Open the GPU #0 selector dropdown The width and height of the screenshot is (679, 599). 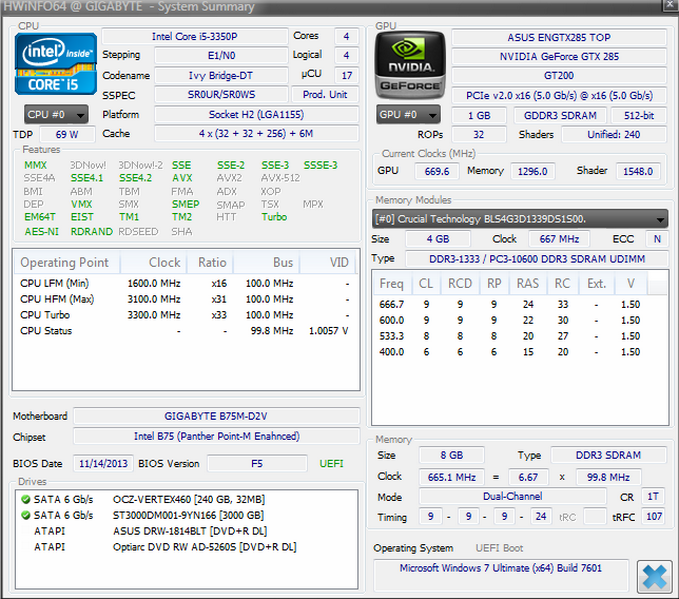click(408, 115)
